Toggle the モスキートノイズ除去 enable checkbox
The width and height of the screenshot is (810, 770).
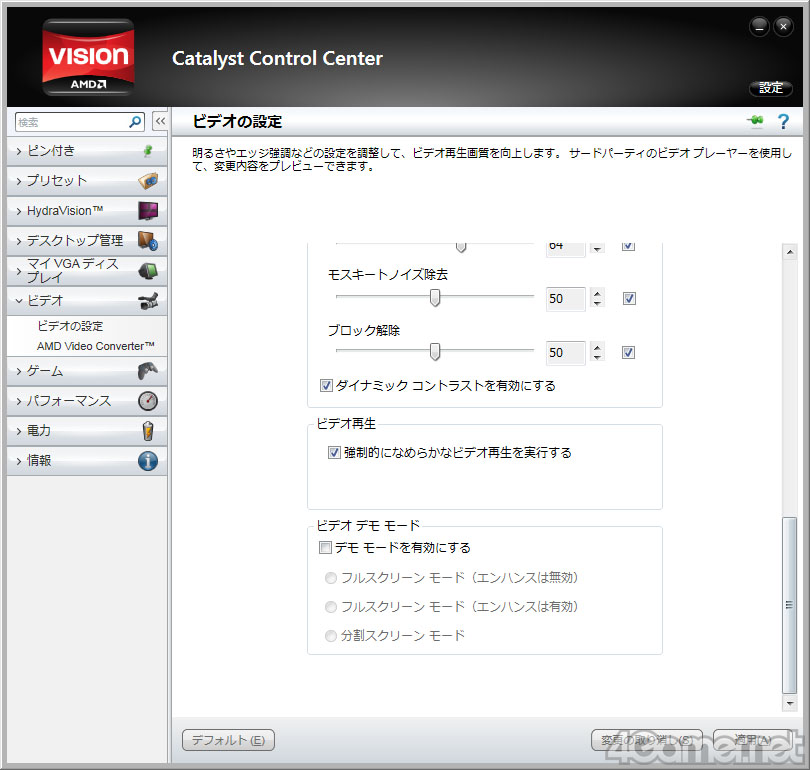coord(629,298)
